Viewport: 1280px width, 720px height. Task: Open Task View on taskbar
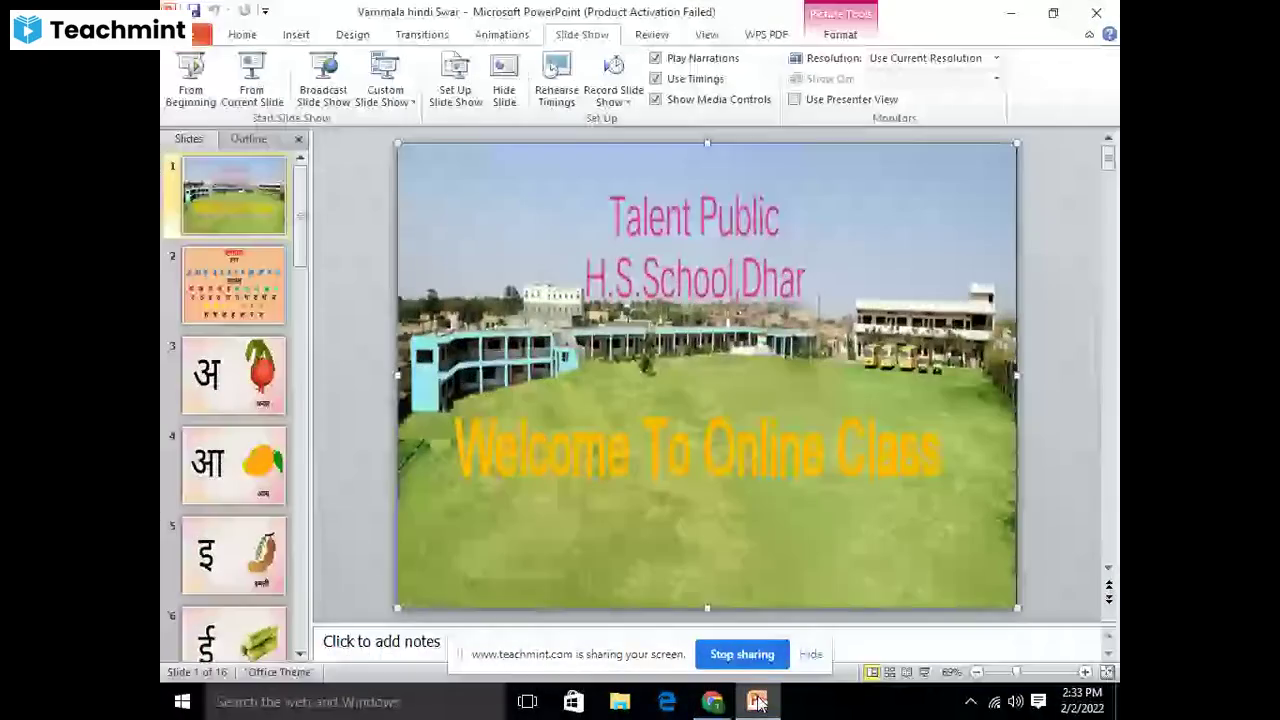(527, 702)
